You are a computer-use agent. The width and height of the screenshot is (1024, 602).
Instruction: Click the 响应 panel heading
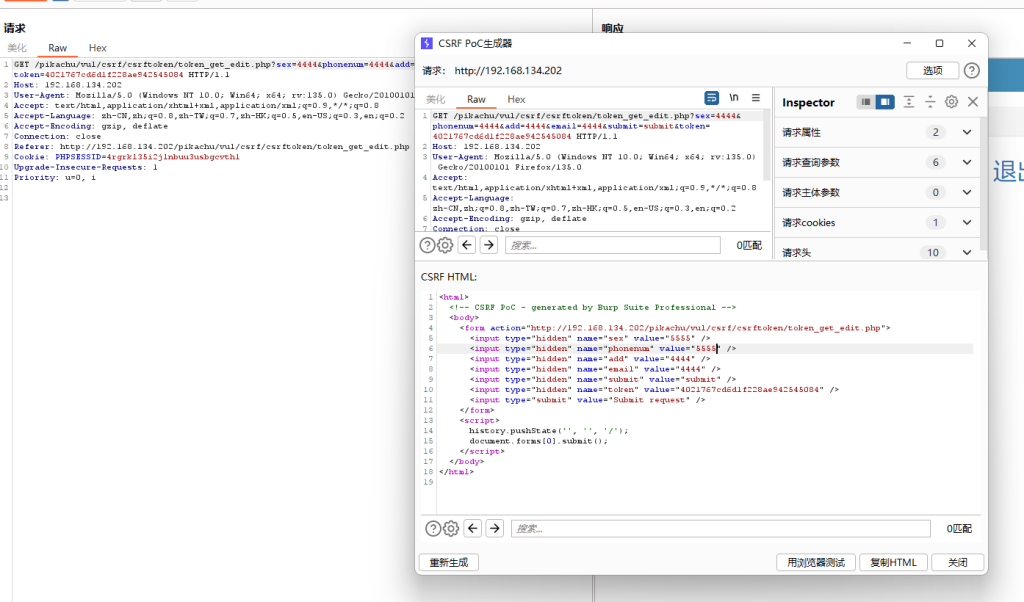click(x=613, y=28)
